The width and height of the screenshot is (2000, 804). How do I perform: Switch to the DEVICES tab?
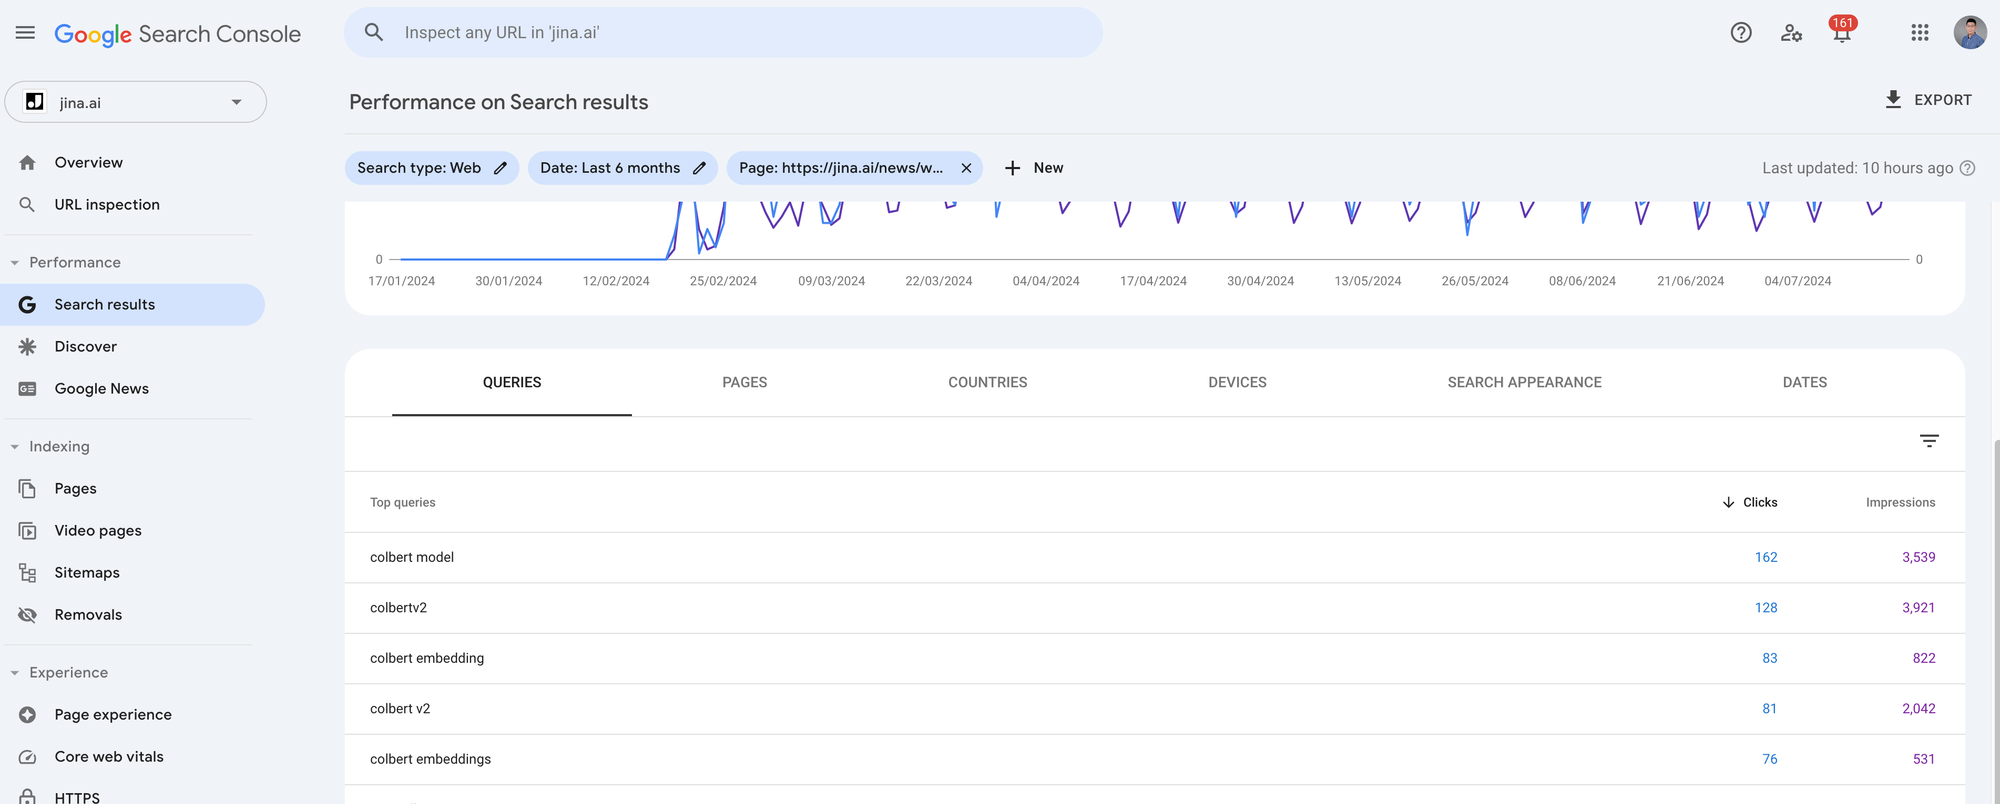[1237, 382]
